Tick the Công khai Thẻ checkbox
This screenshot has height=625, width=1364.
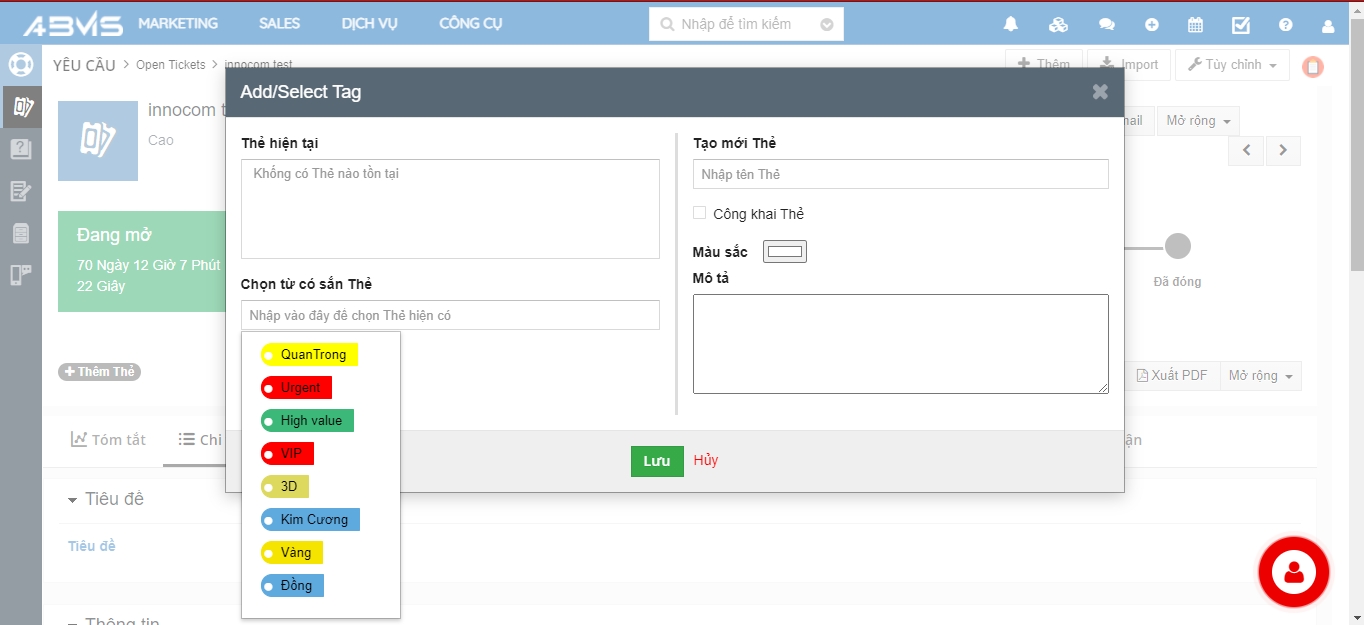[x=700, y=213]
